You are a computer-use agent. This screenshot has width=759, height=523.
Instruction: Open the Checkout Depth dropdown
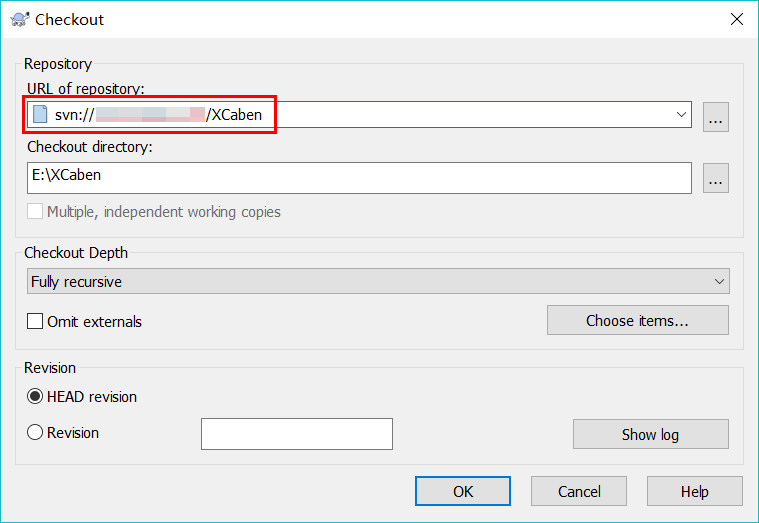378,282
